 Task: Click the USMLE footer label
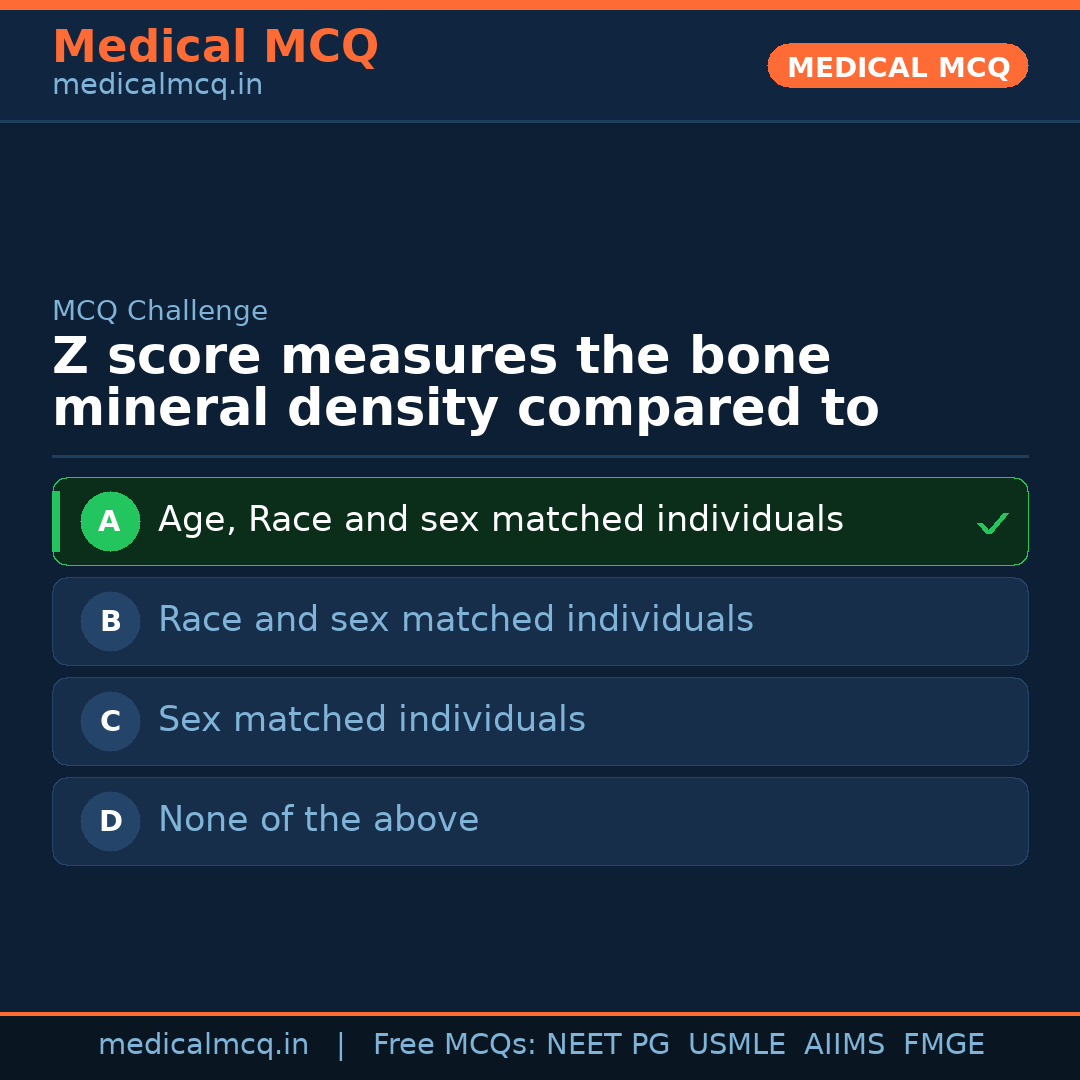[736, 1045]
